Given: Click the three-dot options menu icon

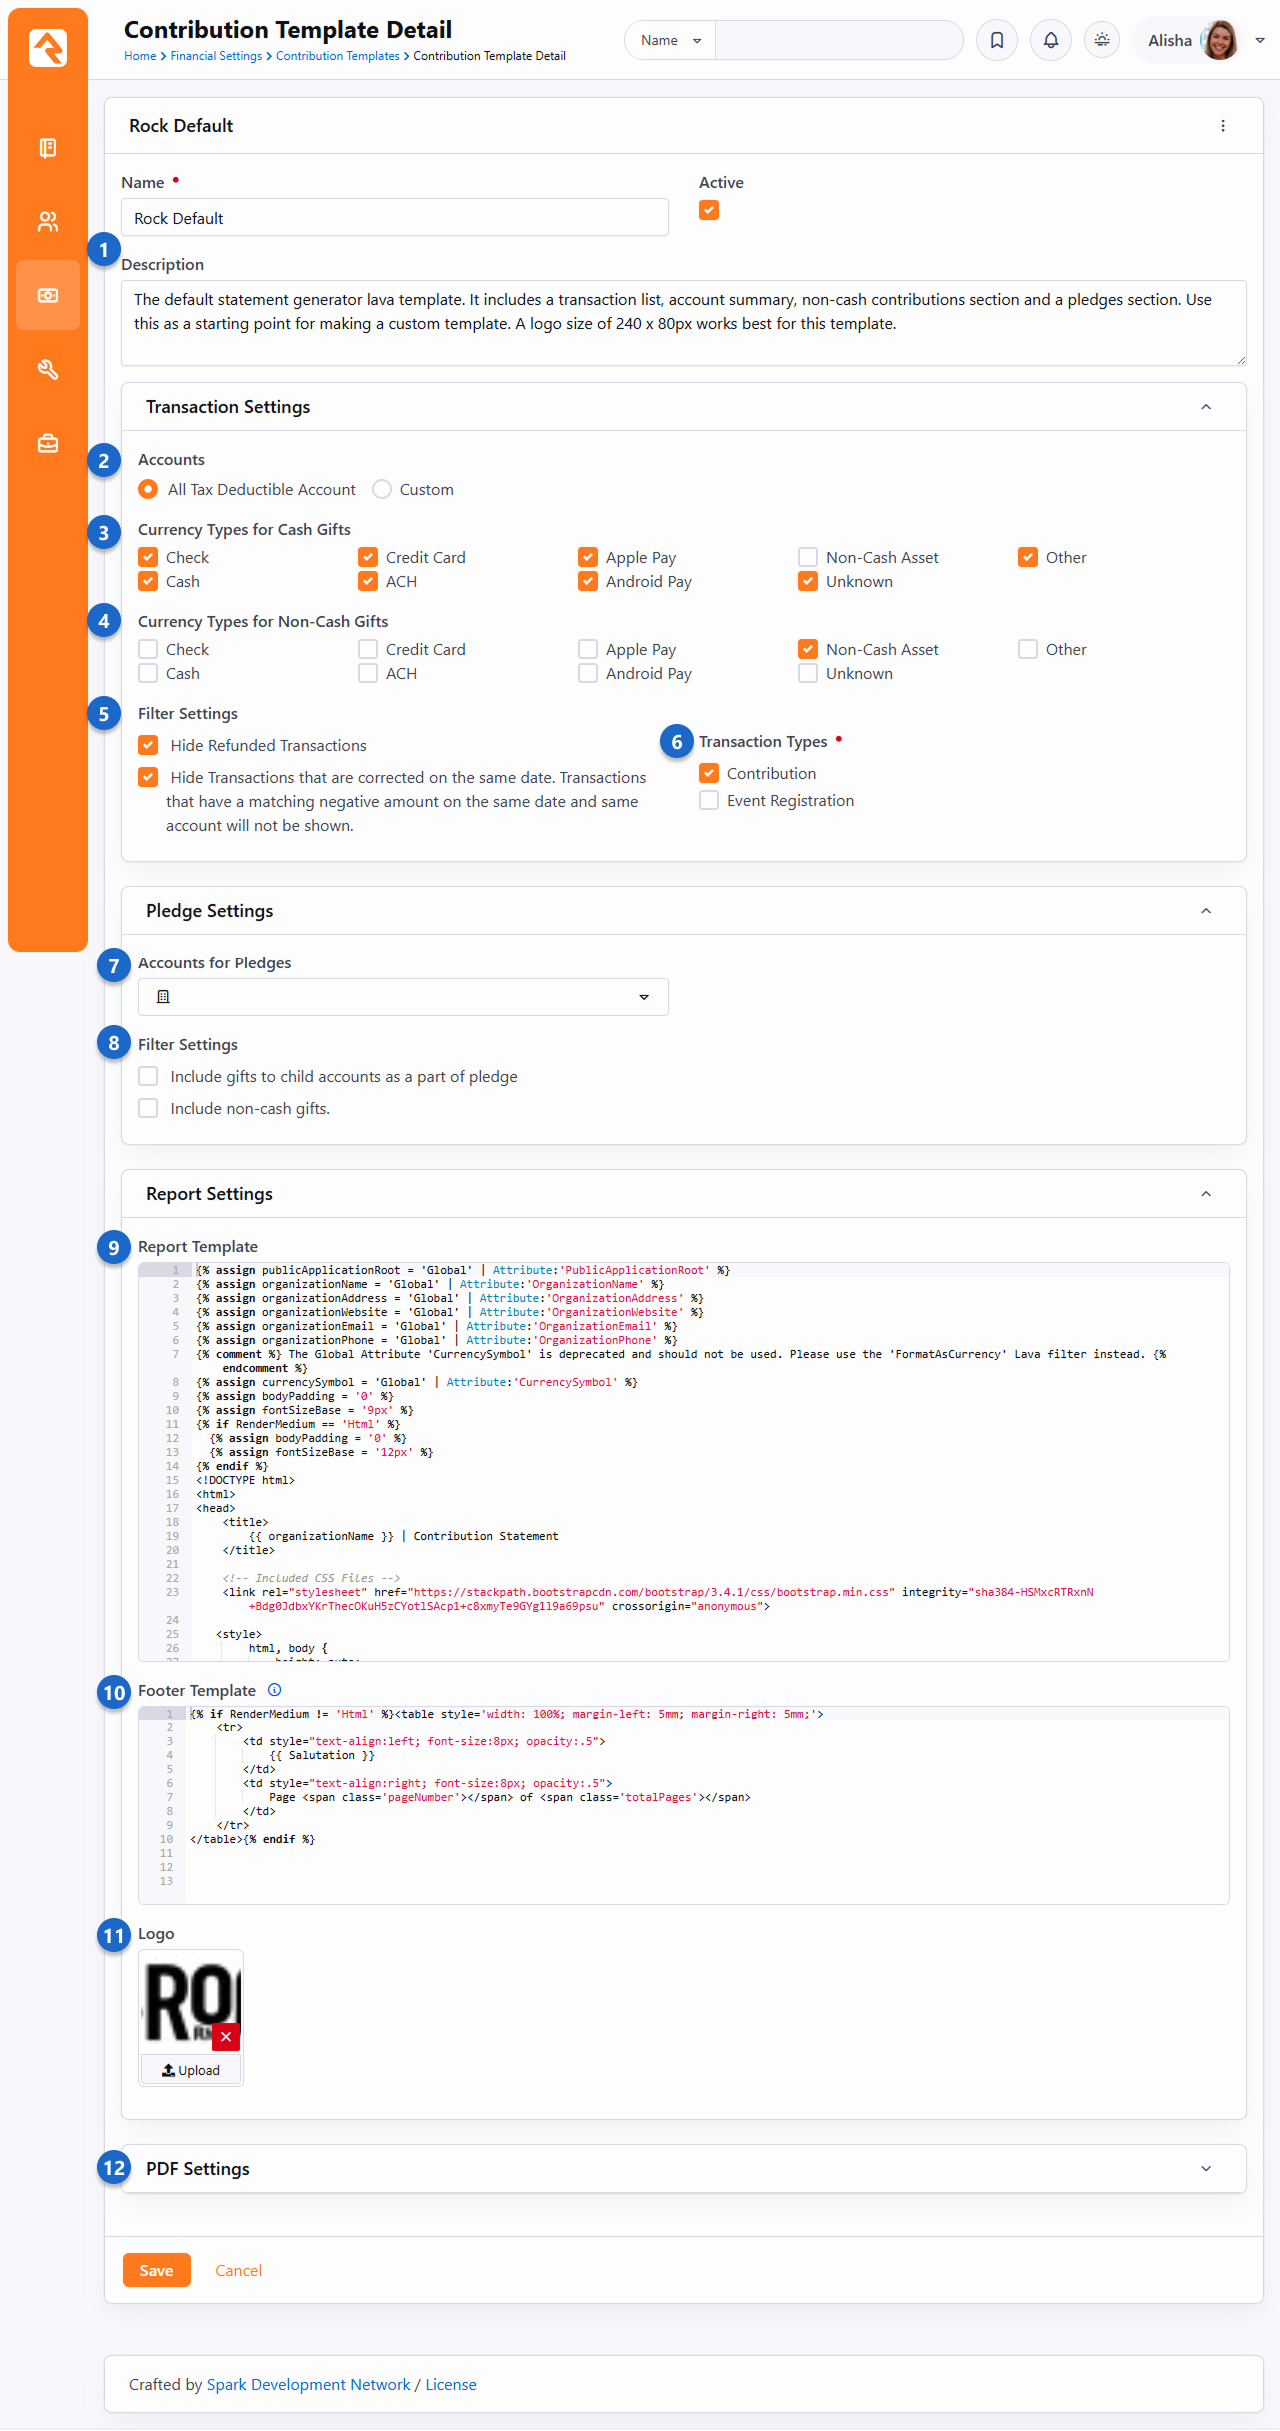Looking at the screenshot, I should [1223, 126].
